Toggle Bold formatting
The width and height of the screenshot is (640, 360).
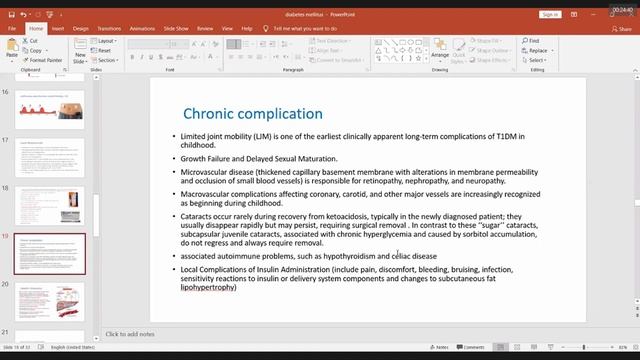pyautogui.click(x=132, y=57)
